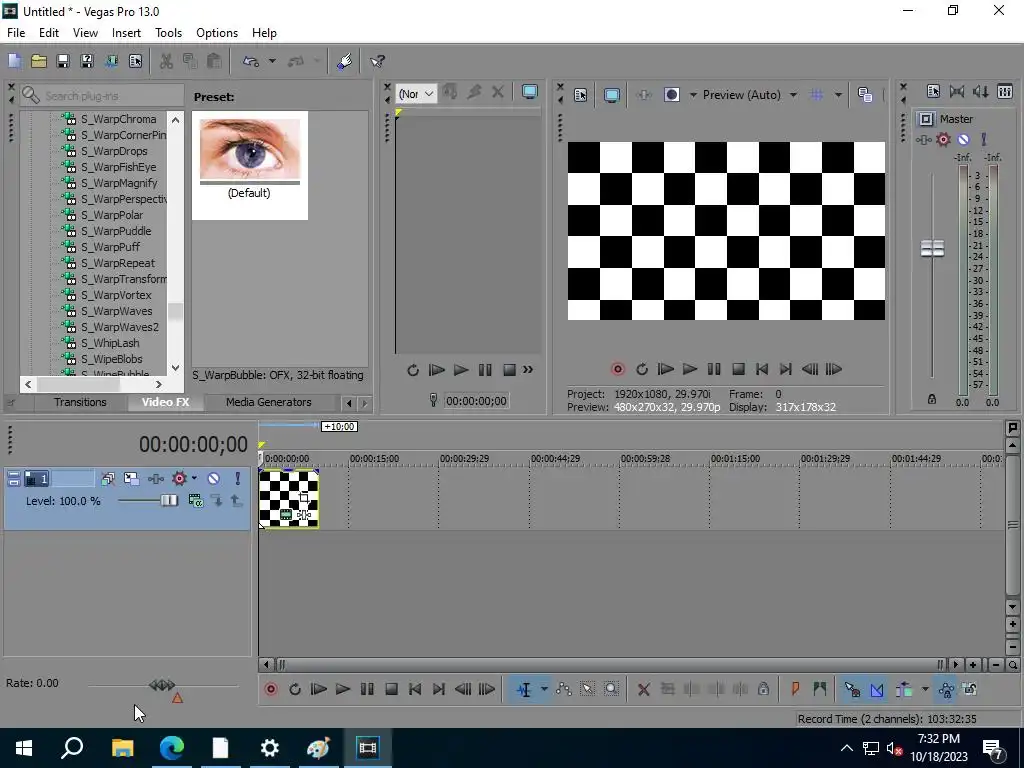The height and width of the screenshot is (768, 1024).
Task: Click the trimmer timecode field
Action: pyautogui.click(x=476, y=401)
